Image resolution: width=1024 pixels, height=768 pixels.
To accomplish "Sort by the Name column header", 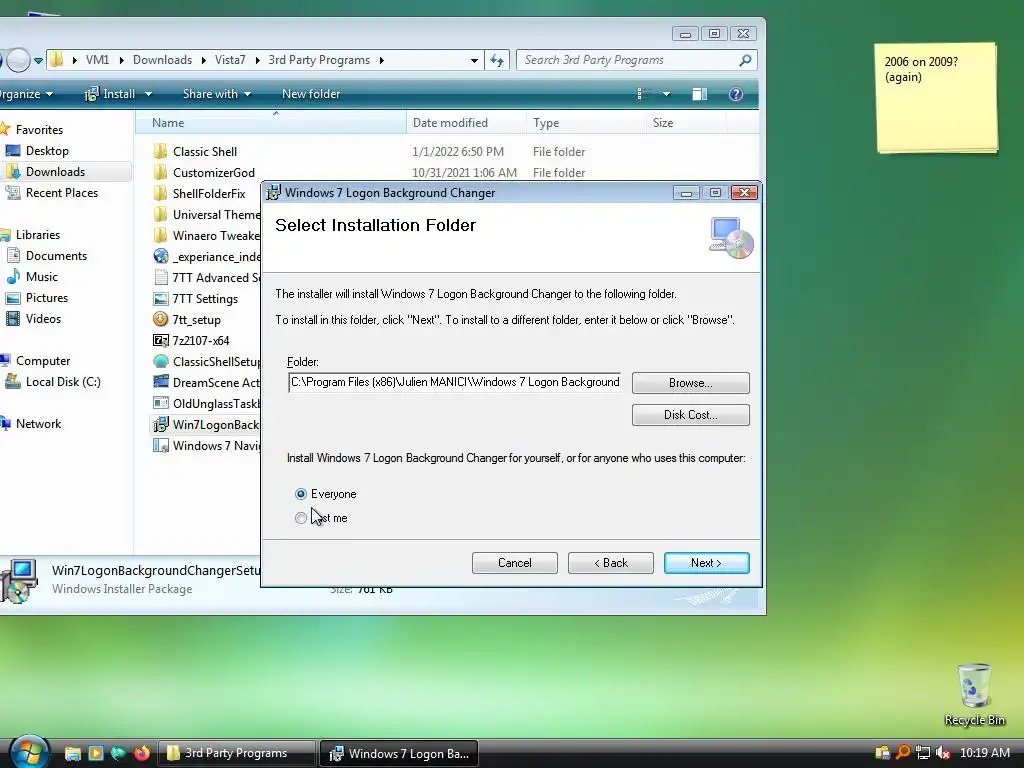I will tap(270, 123).
